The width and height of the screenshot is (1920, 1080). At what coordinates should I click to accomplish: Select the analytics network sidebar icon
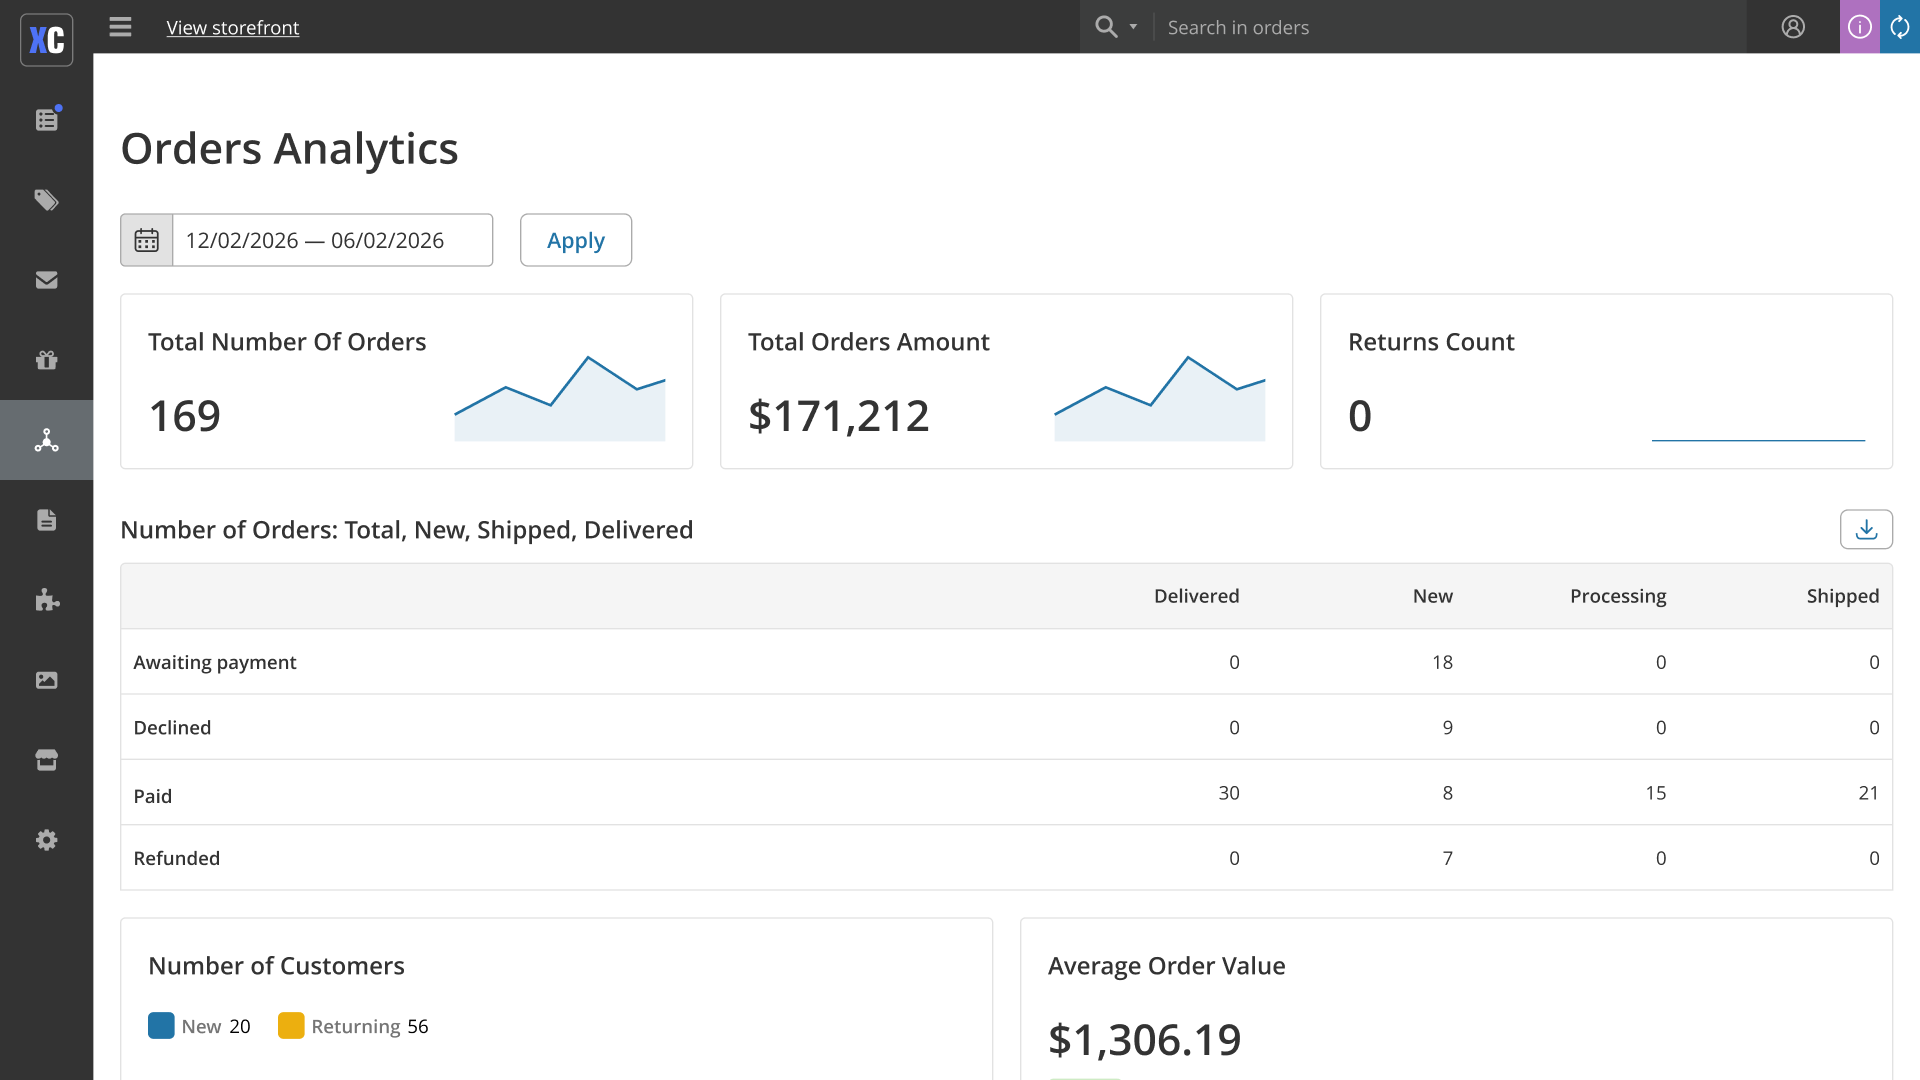pyautogui.click(x=47, y=440)
